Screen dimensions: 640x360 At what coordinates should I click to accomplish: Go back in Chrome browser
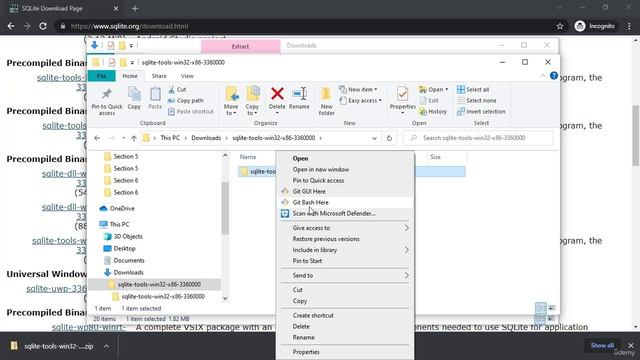[x=11, y=26]
